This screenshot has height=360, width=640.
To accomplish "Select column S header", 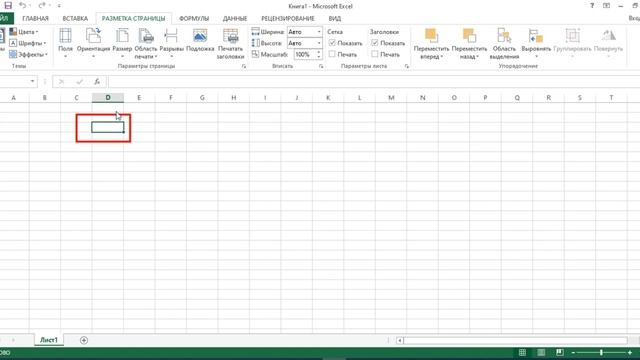I will coord(580,98).
